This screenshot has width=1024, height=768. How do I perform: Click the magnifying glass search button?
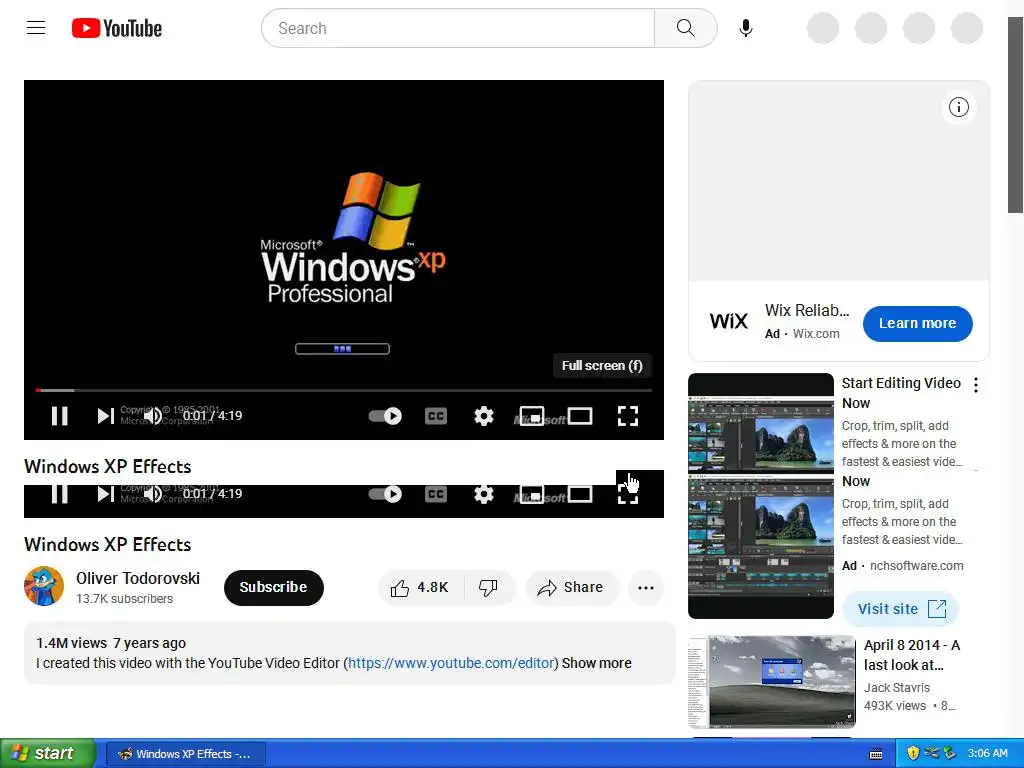(686, 28)
